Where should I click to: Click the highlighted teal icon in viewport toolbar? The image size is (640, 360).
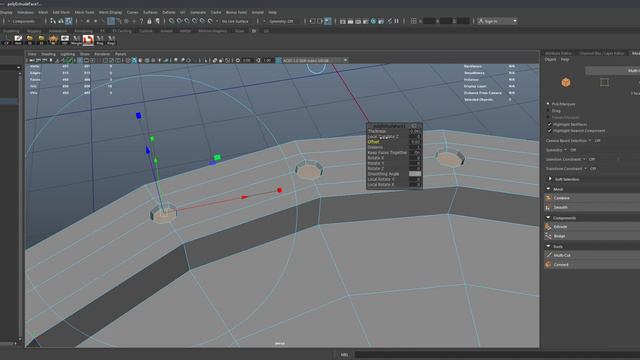(134, 60)
